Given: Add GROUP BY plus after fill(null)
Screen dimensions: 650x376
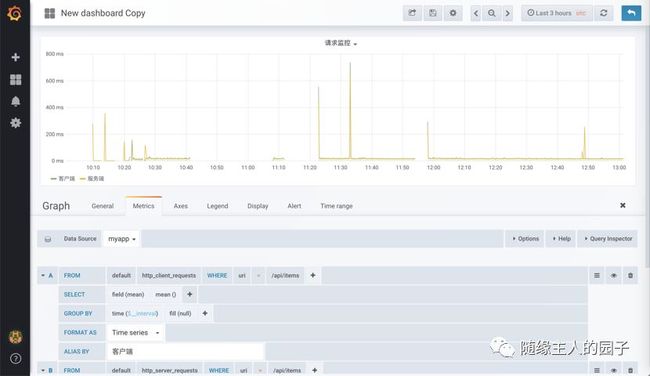Looking at the screenshot, I should 205,313.
